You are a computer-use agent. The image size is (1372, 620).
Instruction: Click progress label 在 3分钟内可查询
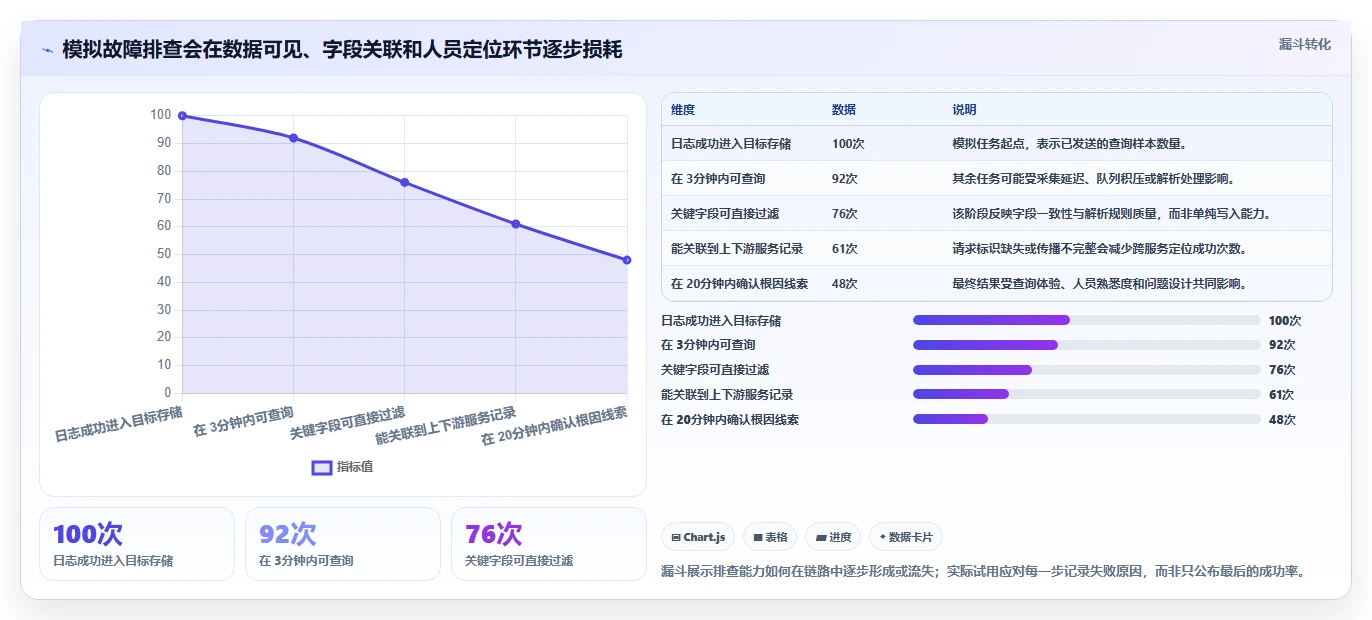(x=708, y=345)
